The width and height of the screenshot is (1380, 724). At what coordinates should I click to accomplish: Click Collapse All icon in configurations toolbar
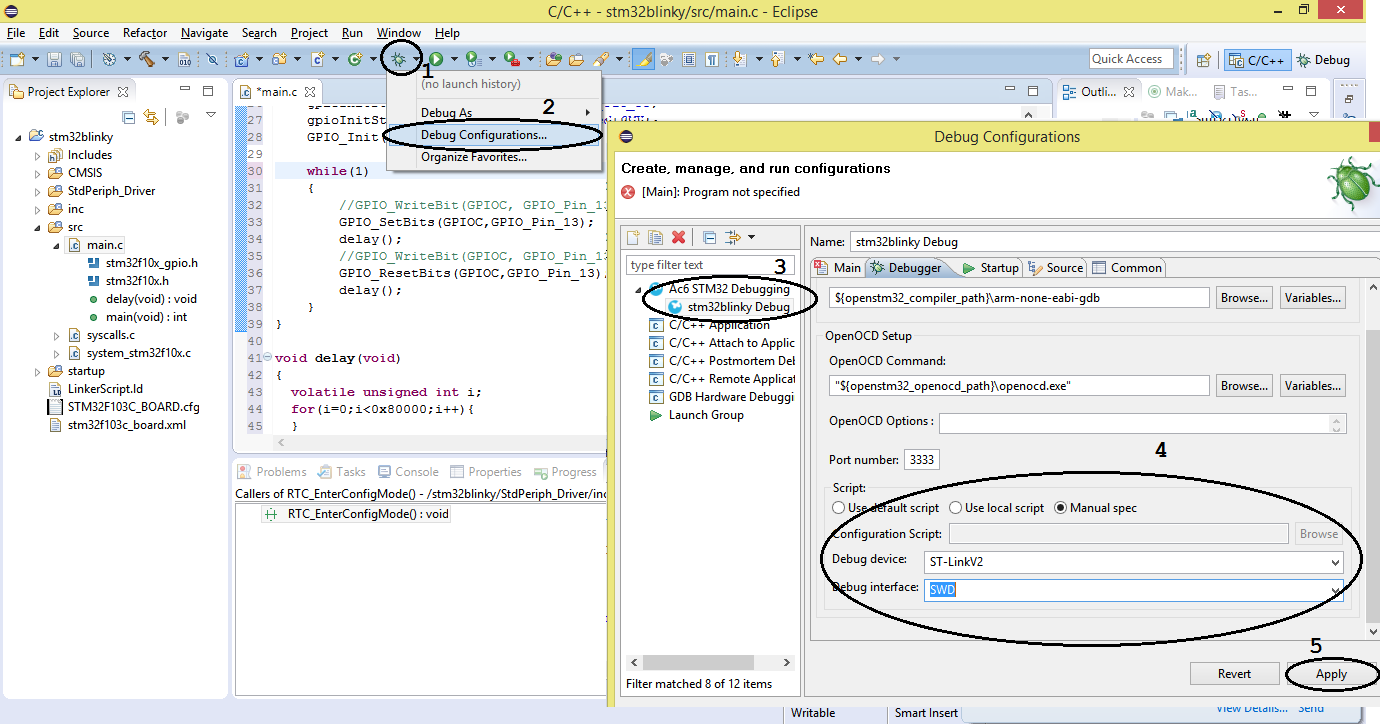[709, 237]
